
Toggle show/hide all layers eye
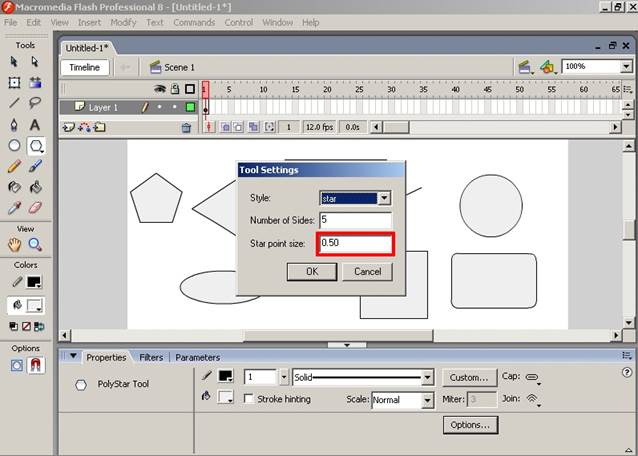pyautogui.click(x=160, y=89)
